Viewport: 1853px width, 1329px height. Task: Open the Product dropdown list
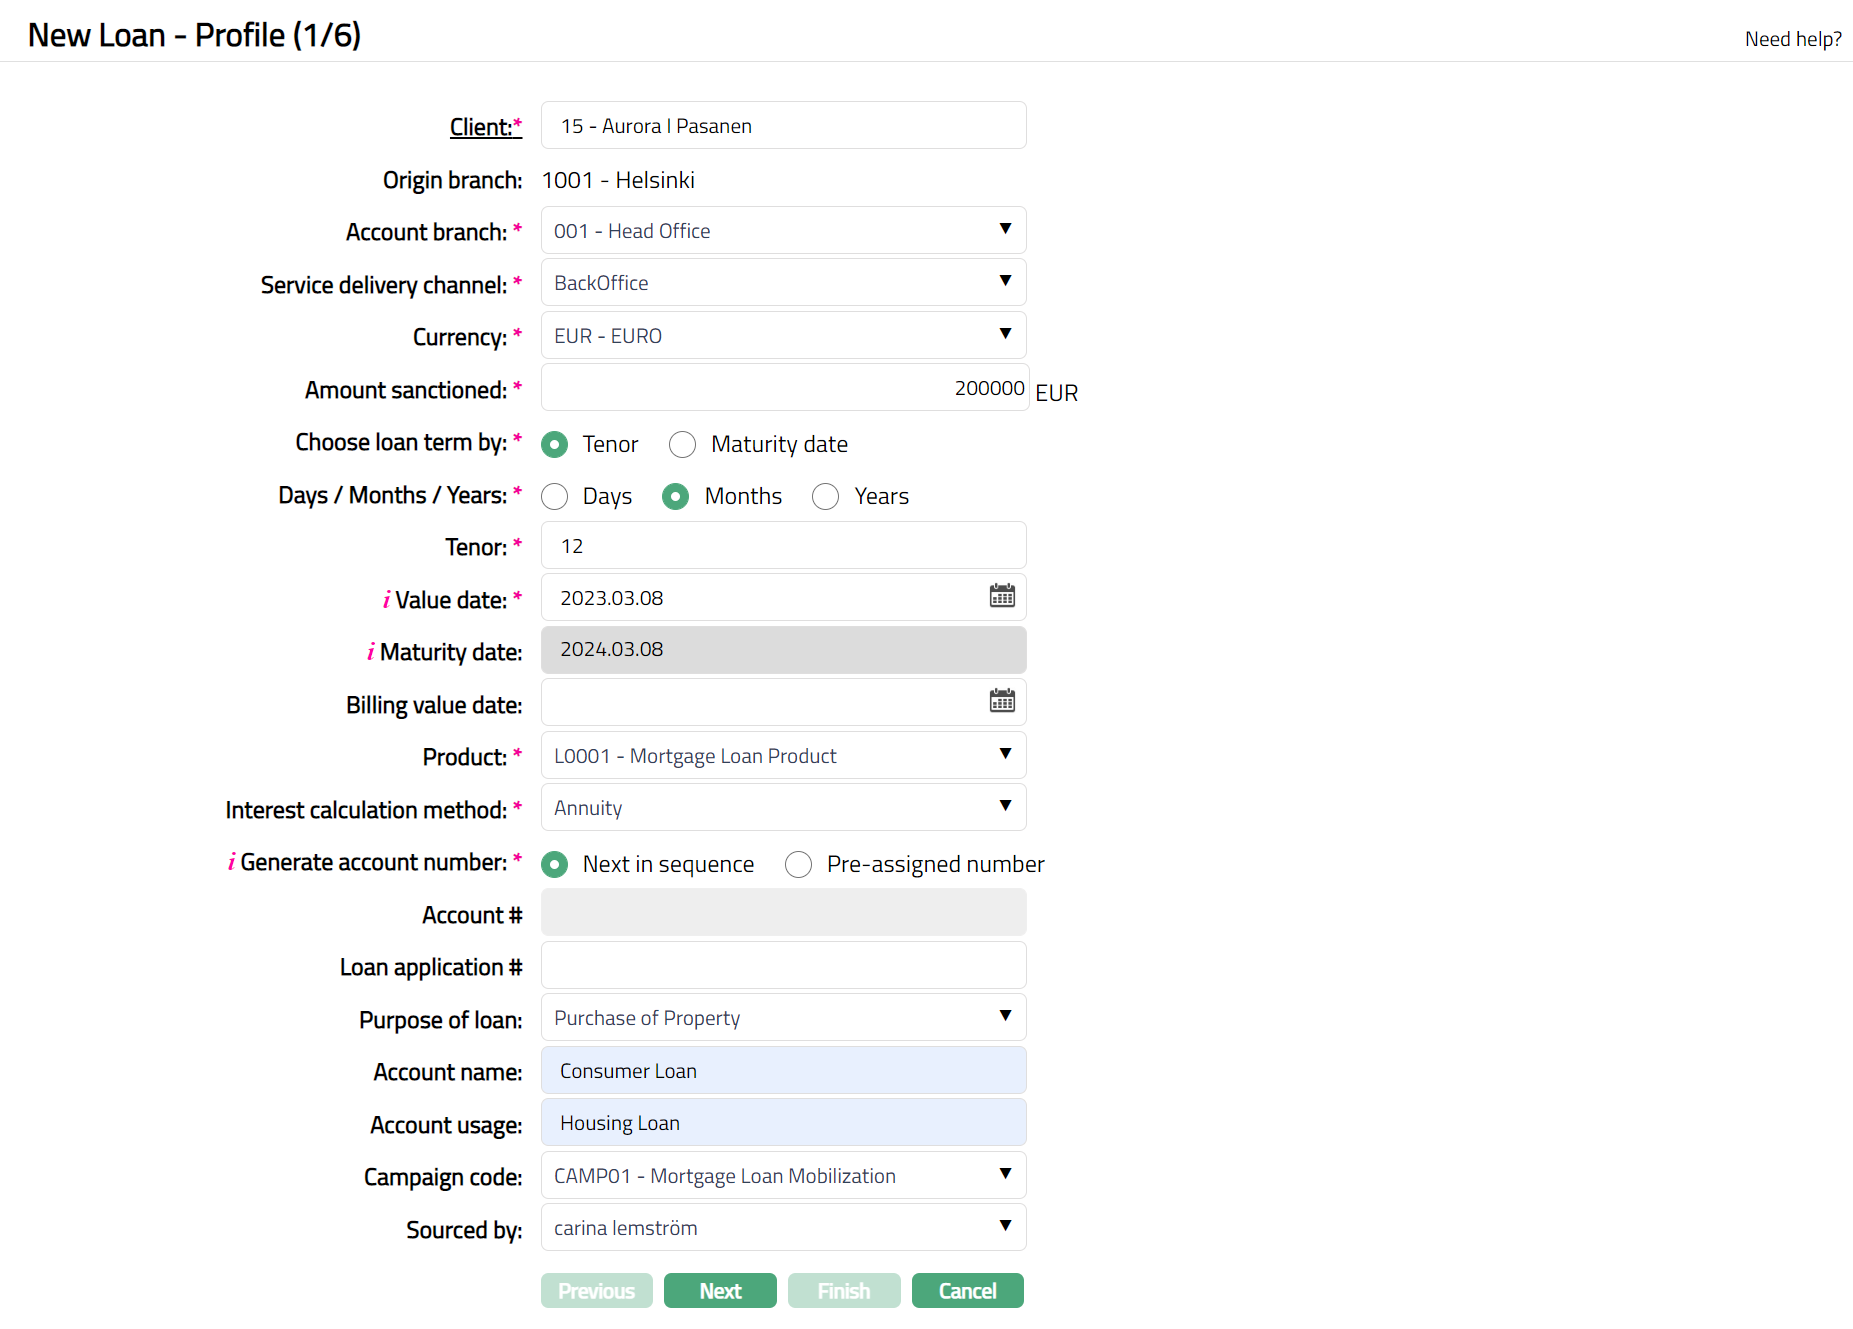[783, 756]
